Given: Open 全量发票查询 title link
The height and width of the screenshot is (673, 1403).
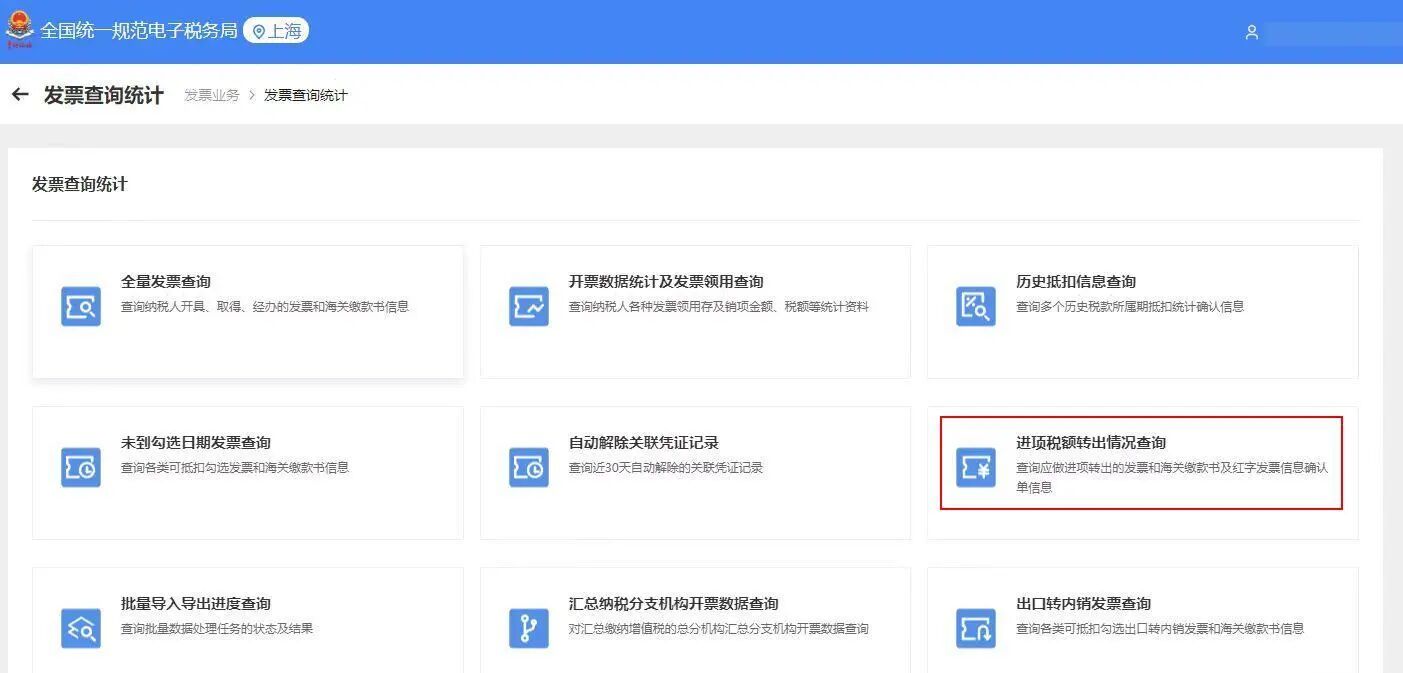Looking at the screenshot, I should (x=166, y=282).
